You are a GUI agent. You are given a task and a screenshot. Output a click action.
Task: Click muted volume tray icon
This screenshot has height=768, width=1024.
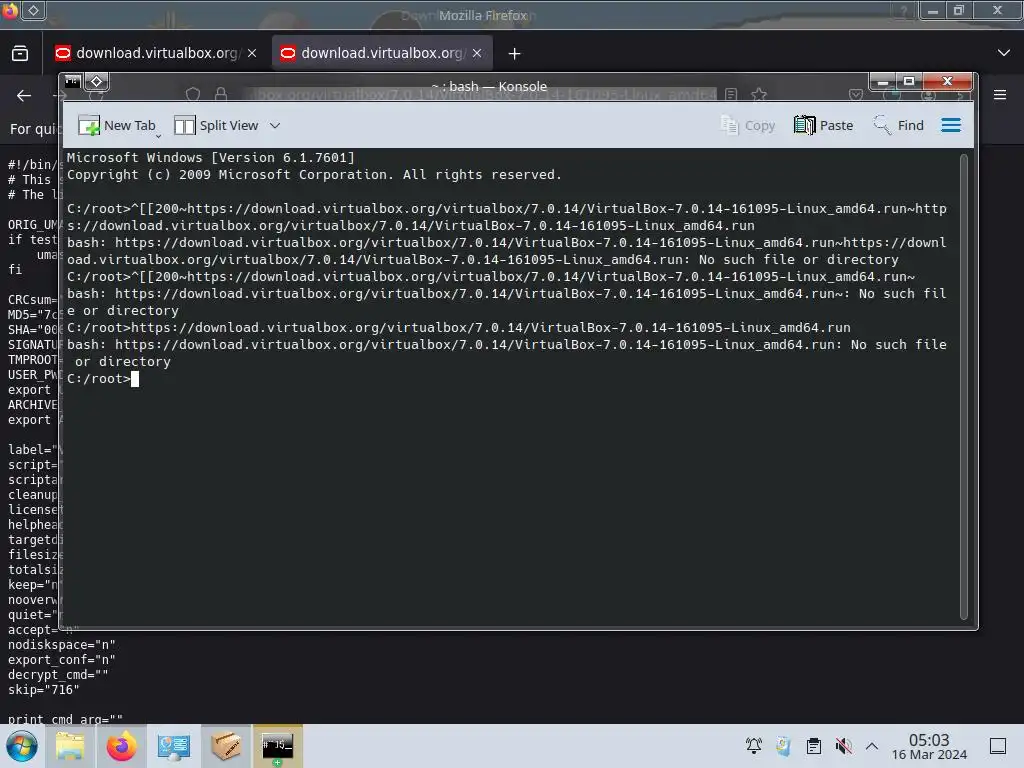[x=843, y=745]
